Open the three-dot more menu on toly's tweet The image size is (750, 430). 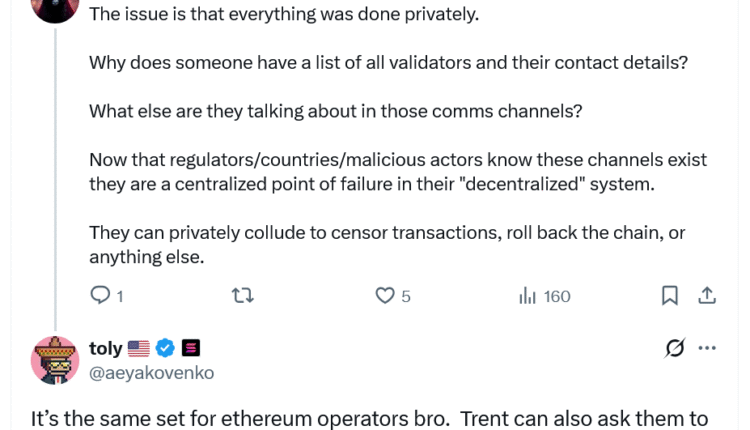707,348
